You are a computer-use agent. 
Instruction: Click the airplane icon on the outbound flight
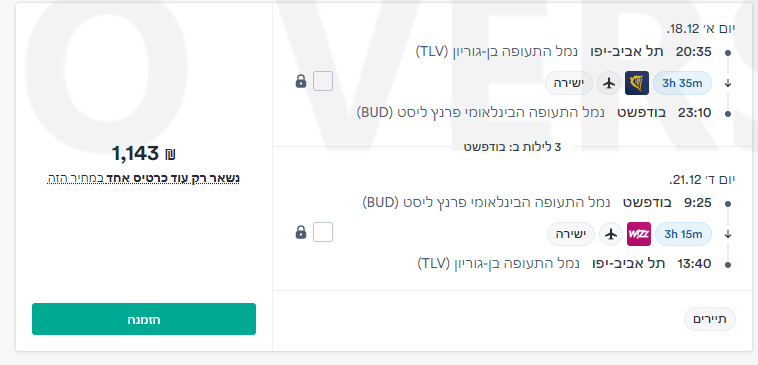(609, 83)
